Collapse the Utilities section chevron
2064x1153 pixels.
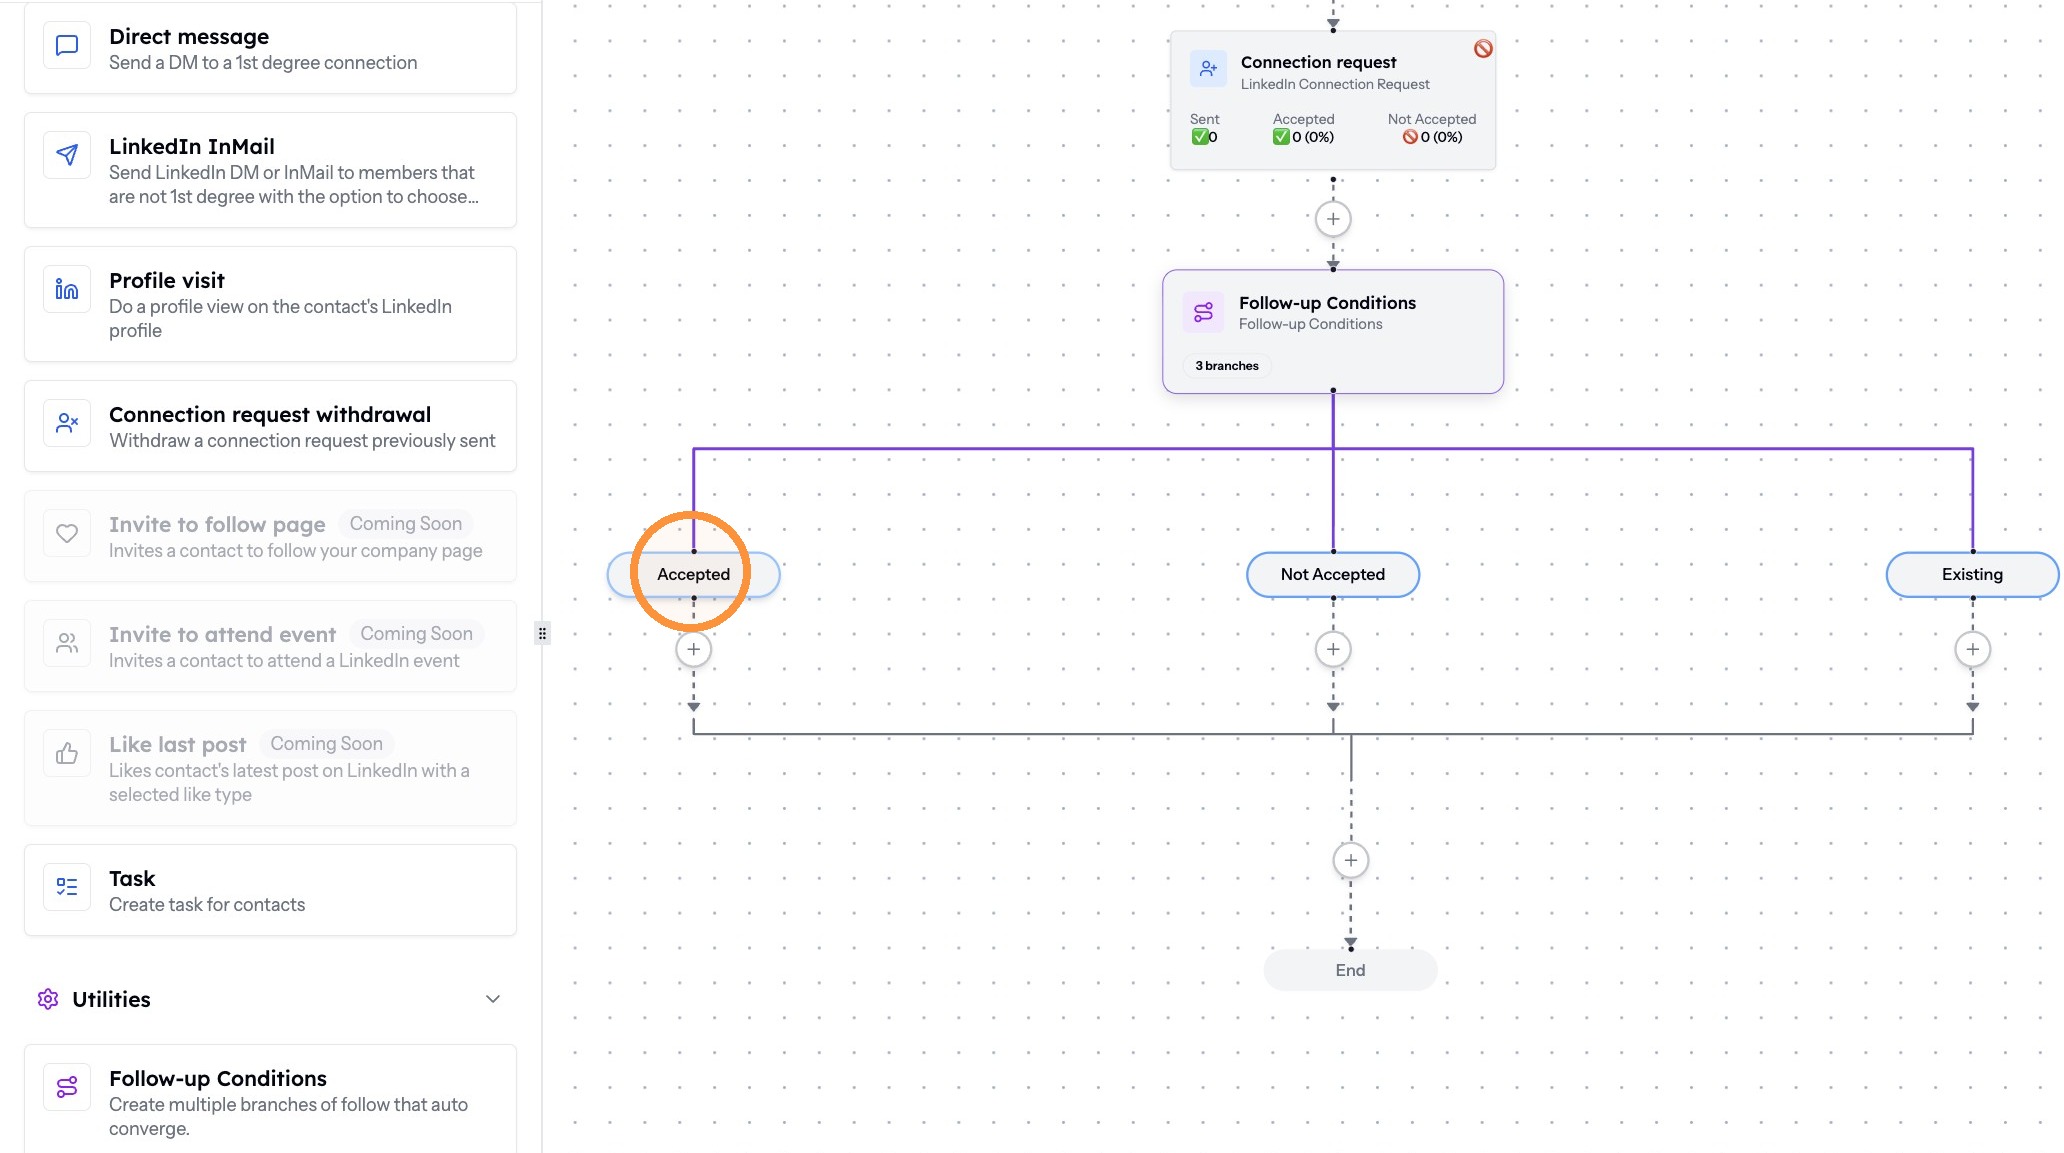tap(493, 999)
